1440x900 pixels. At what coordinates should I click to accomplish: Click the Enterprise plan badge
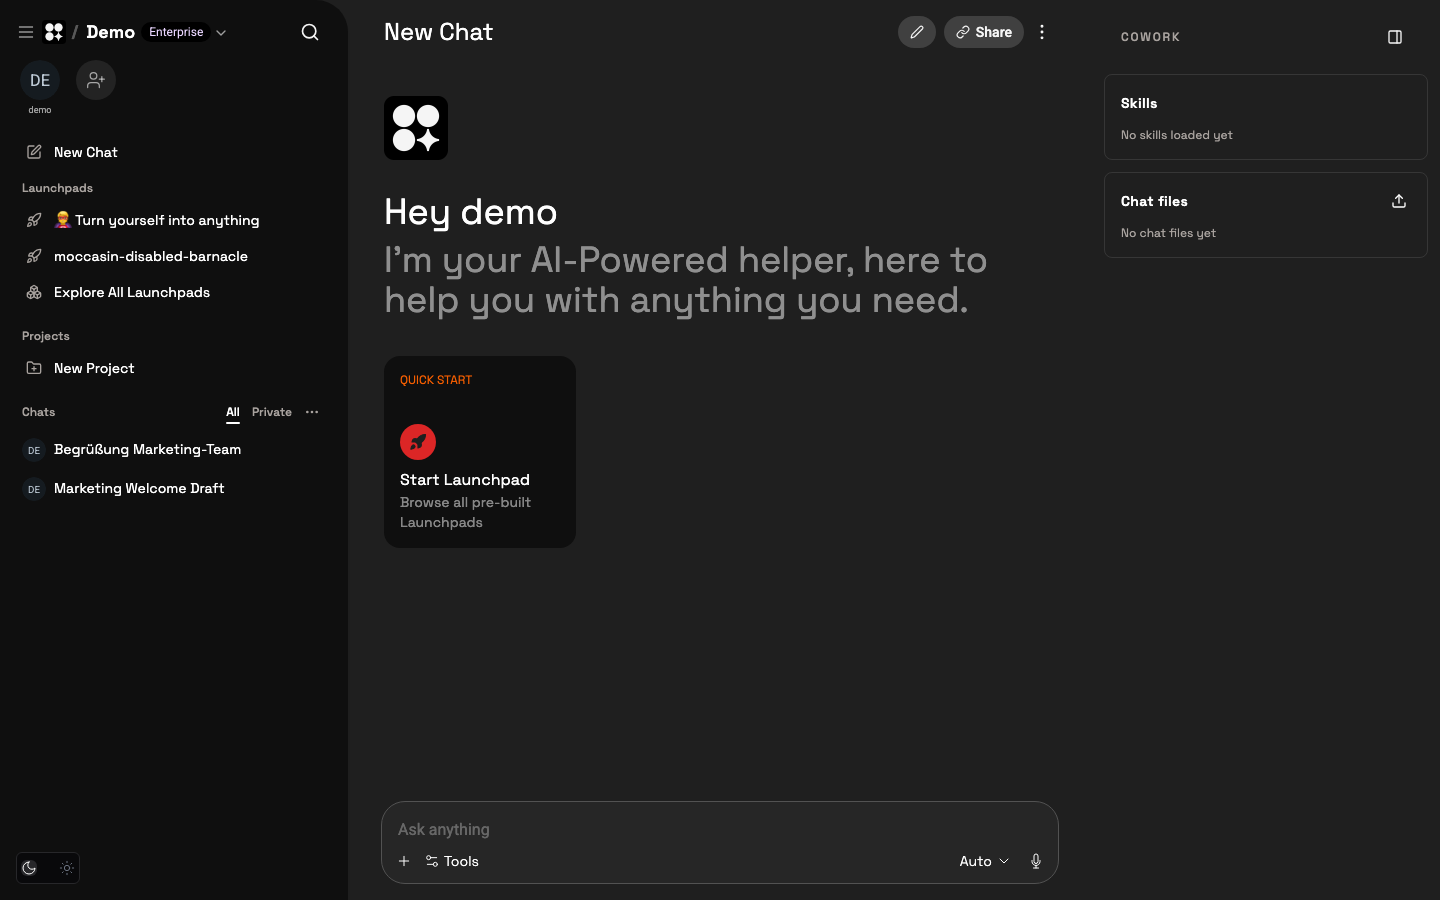(176, 32)
